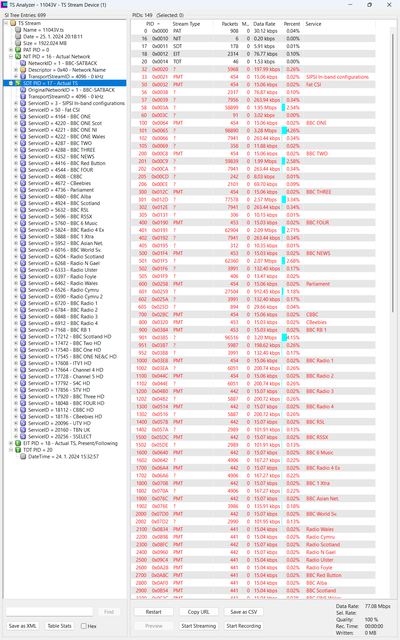Screen dimensions: 400x640
Task: Sort by the PID column header
Action: tap(150, 24)
